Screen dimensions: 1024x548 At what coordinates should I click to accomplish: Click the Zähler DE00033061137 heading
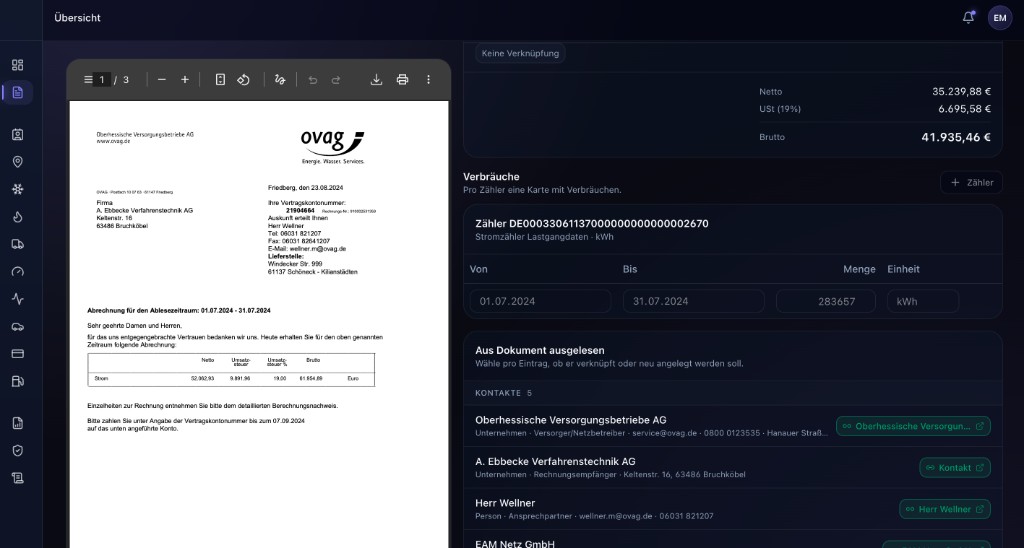[x=592, y=223]
